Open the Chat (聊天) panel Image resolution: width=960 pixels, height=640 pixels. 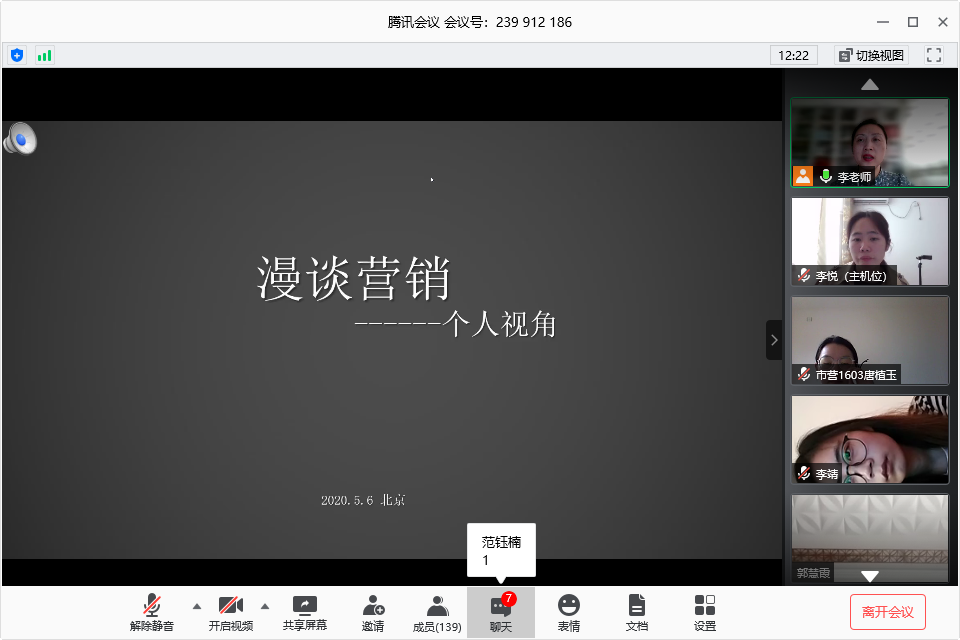501,613
